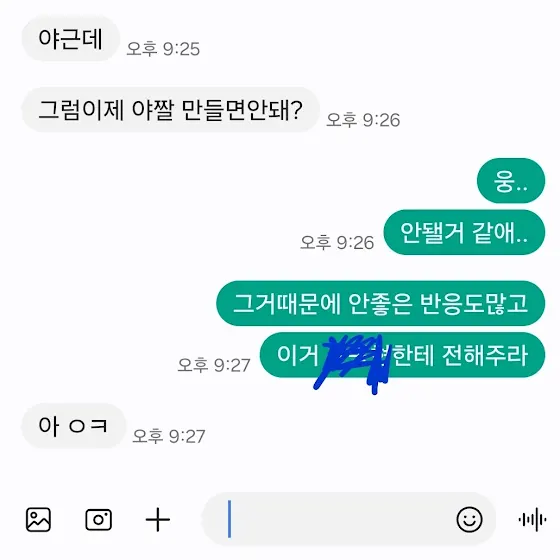Tap the camera icon
Viewport: 560px width, 560px height.
tap(99, 519)
